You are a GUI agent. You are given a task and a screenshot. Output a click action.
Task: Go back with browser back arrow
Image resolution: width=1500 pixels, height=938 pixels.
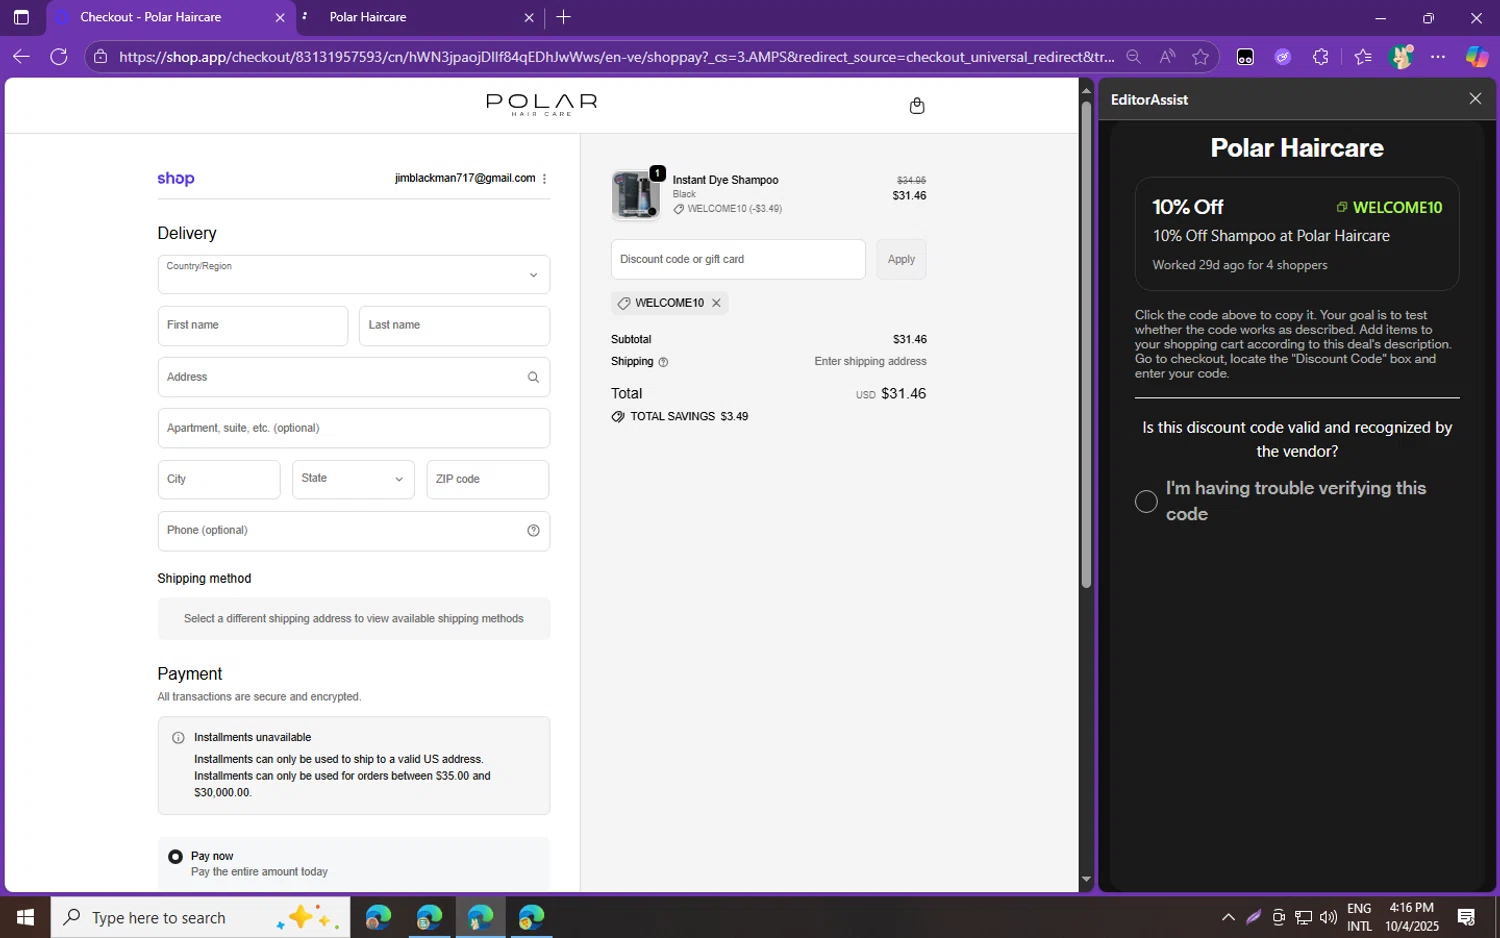[x=21, y=57]
